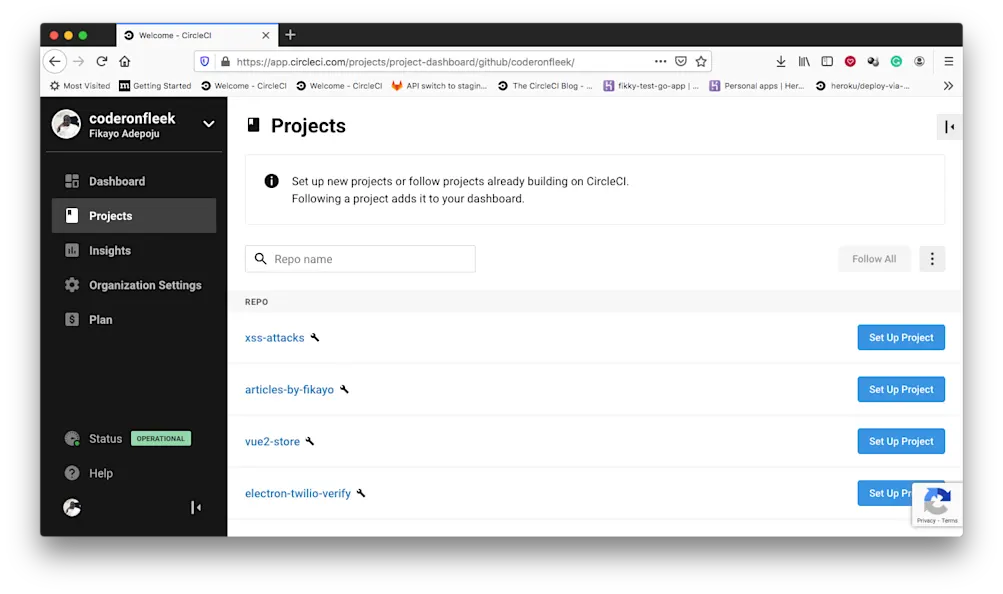
Task: Open the browser Downloads icon
Action: [x=780, y=61]
